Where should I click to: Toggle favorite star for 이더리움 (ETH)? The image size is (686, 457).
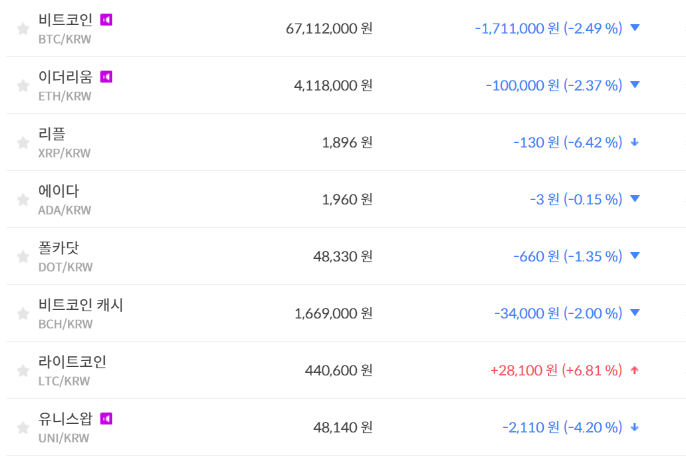(23, 86)
